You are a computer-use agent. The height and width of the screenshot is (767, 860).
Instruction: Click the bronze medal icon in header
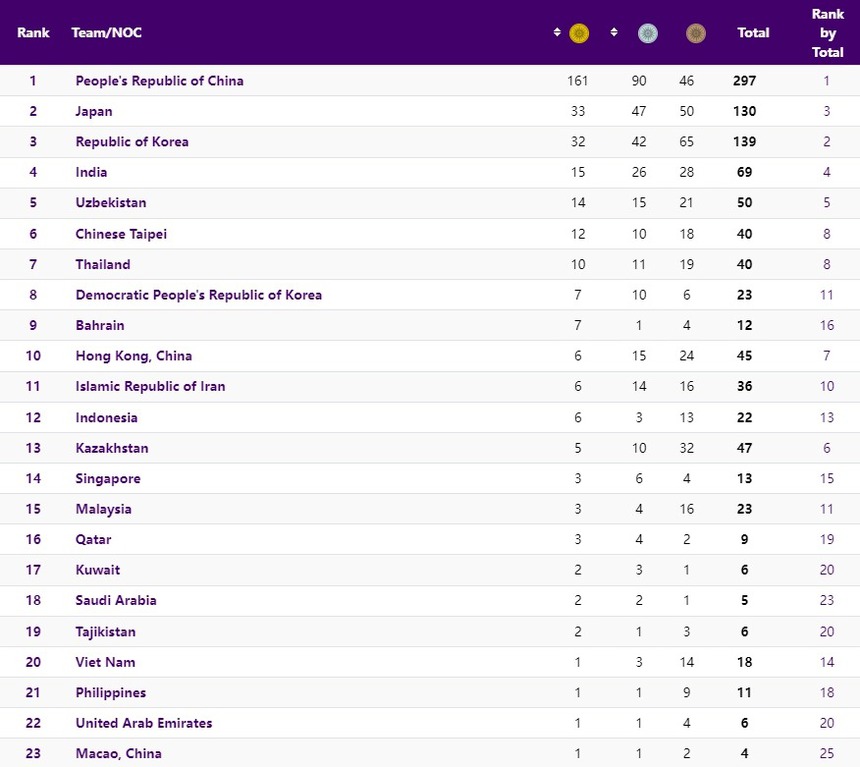pyautogui.click(x=696, y=33)
